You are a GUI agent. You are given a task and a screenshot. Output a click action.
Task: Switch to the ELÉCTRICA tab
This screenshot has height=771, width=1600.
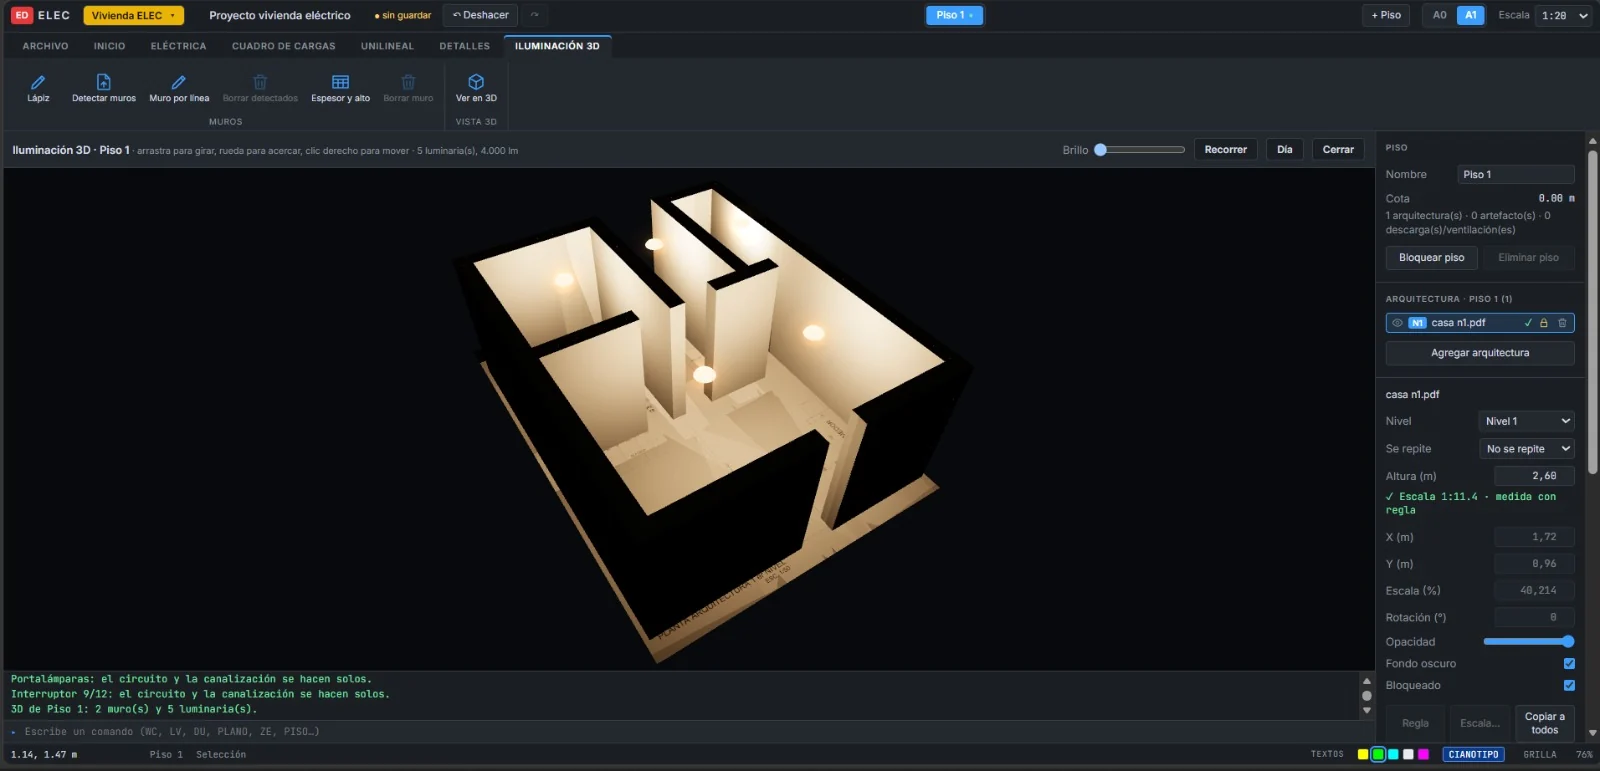[x=178, y=46]
